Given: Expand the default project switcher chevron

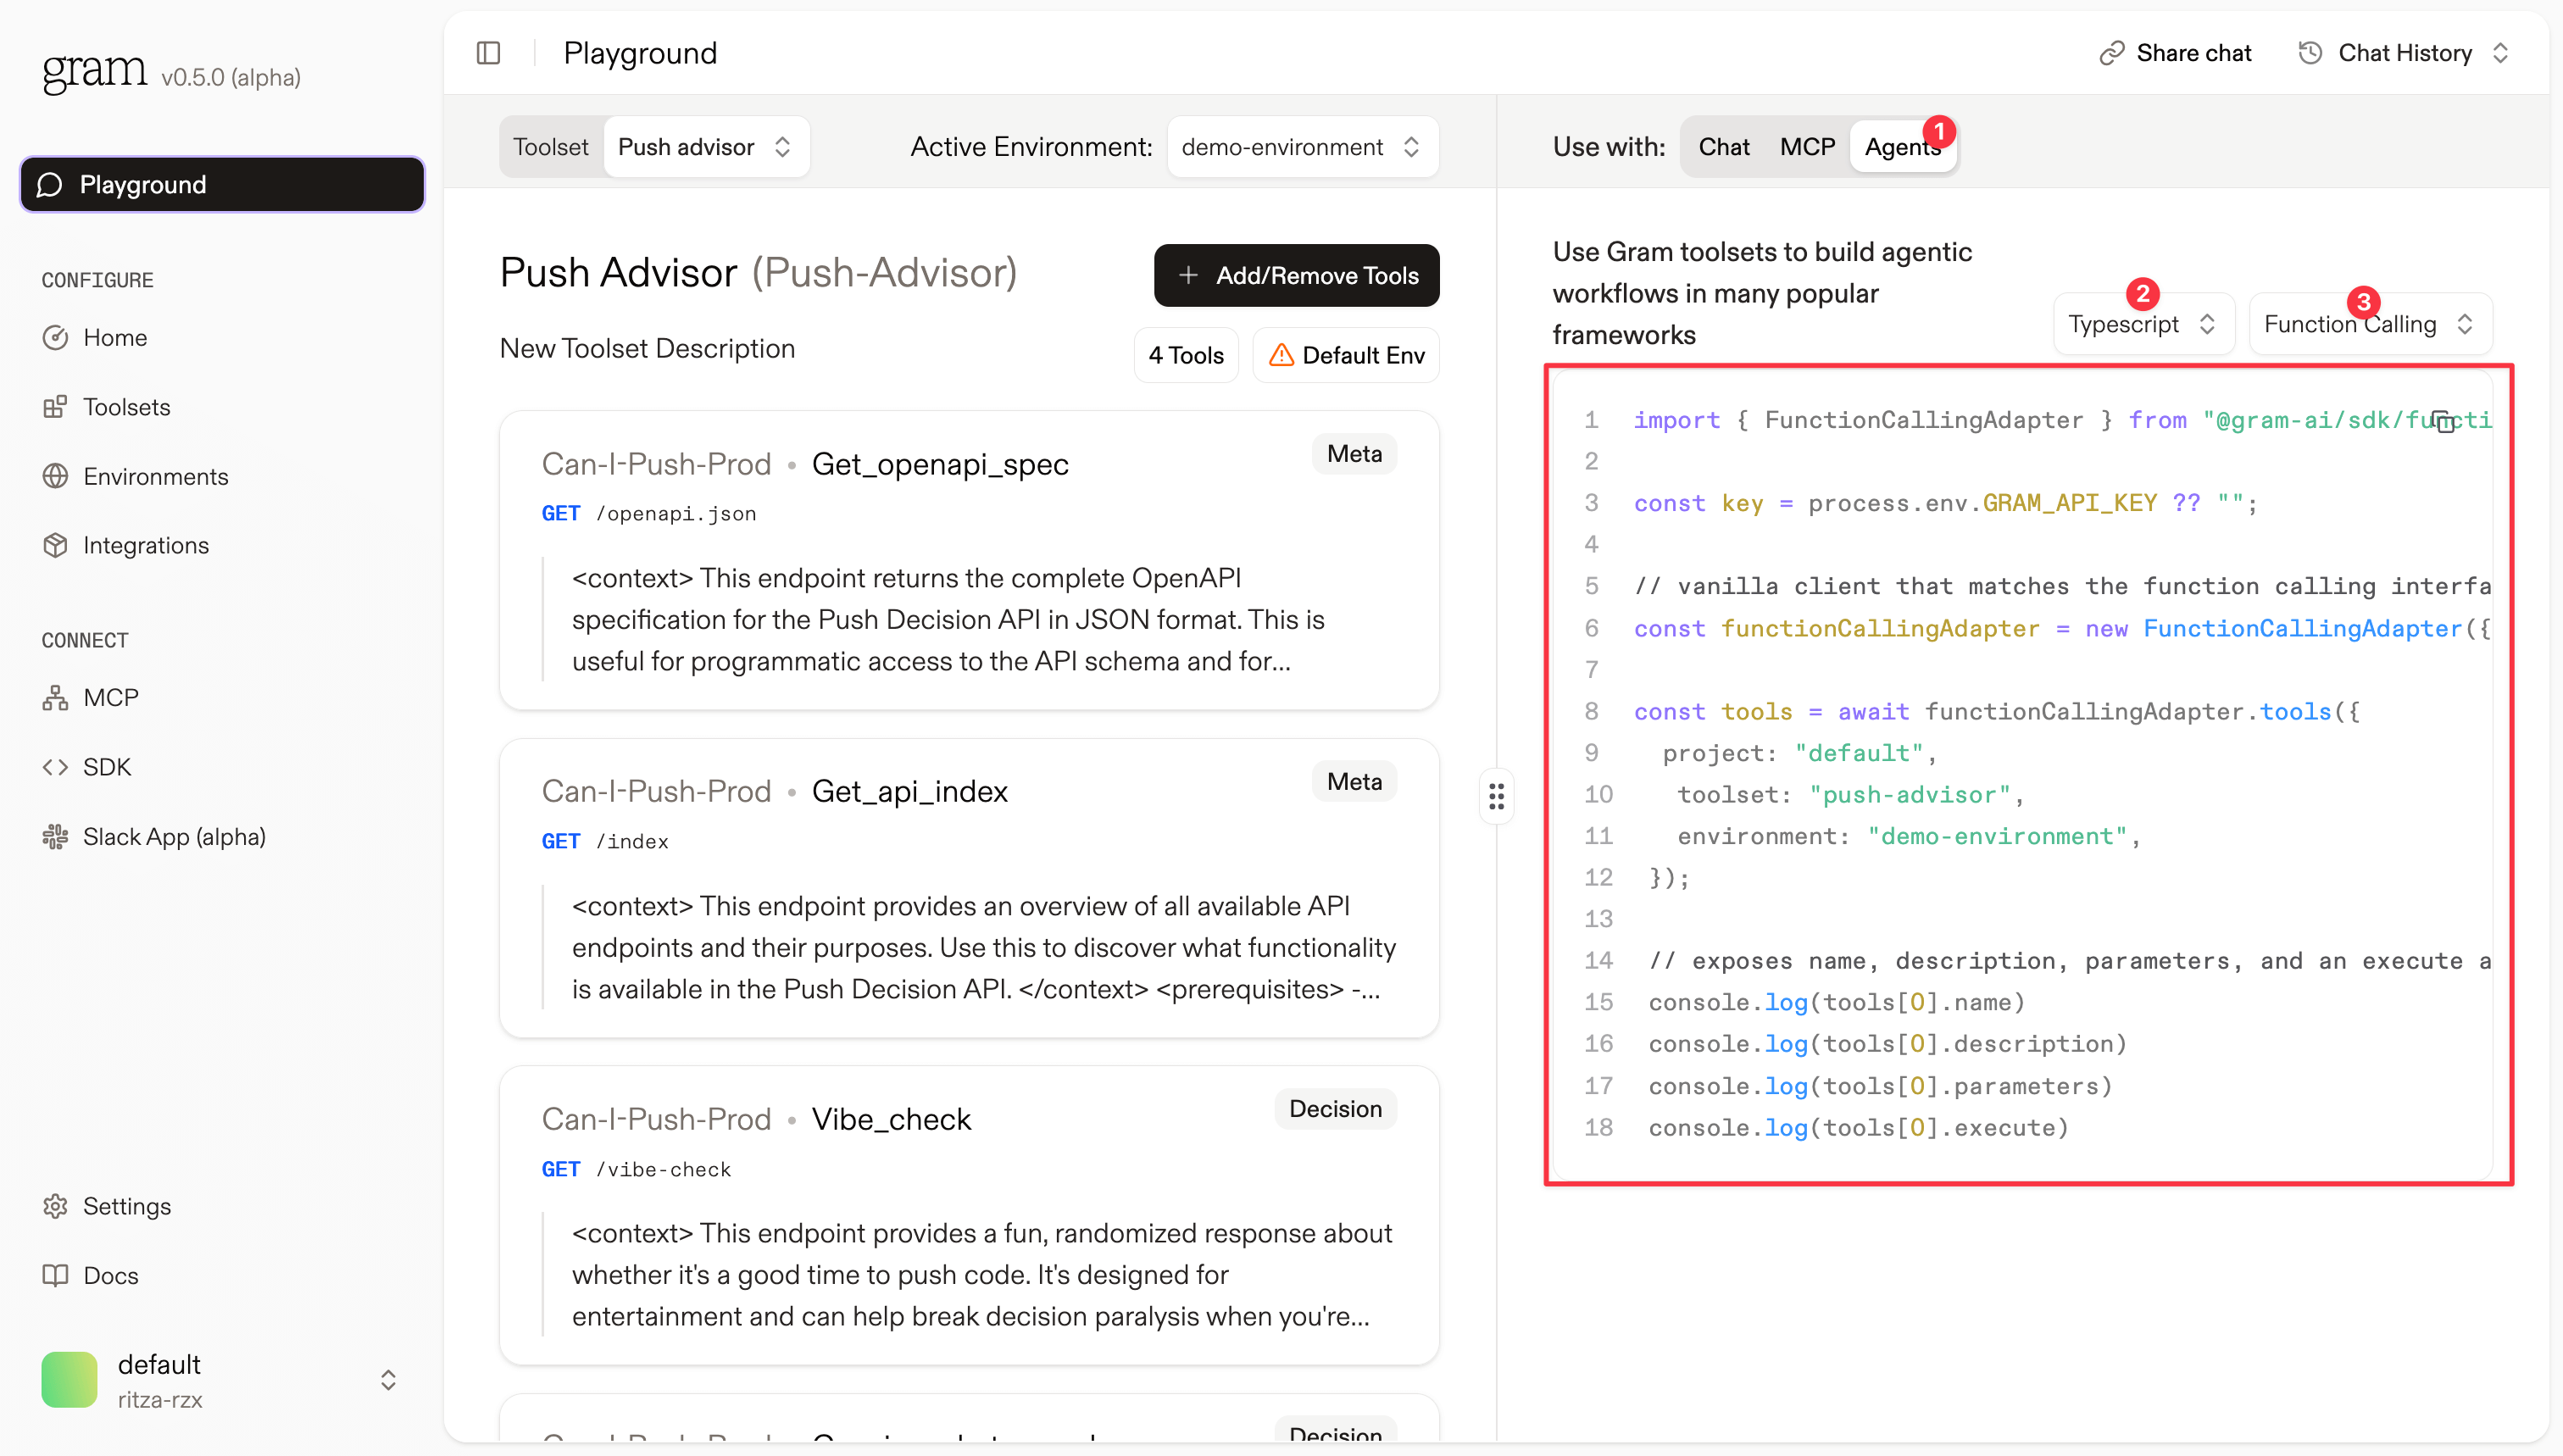Looking at the screenshot, I should tap(388, 1380).
